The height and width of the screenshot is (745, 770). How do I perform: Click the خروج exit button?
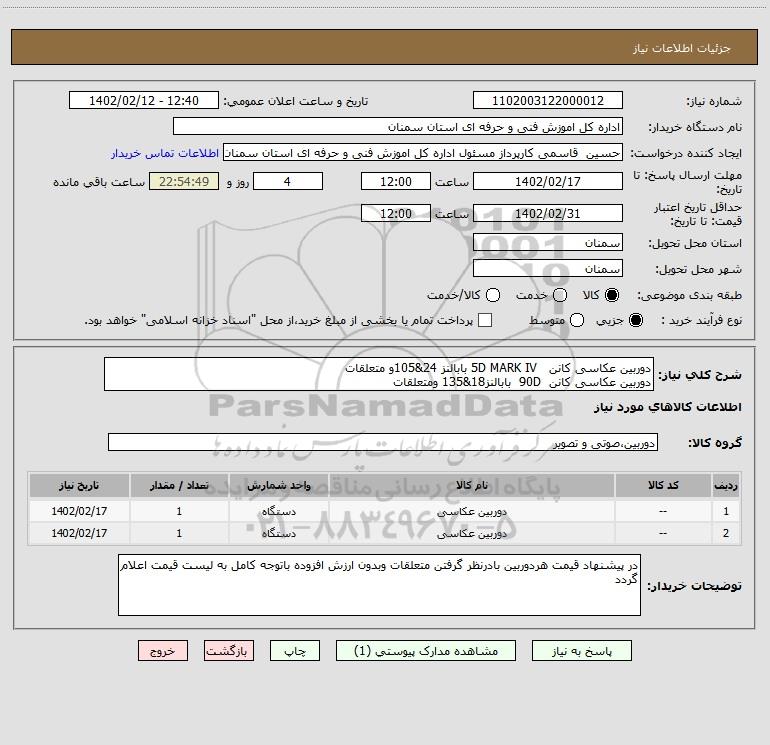[163, 651]
